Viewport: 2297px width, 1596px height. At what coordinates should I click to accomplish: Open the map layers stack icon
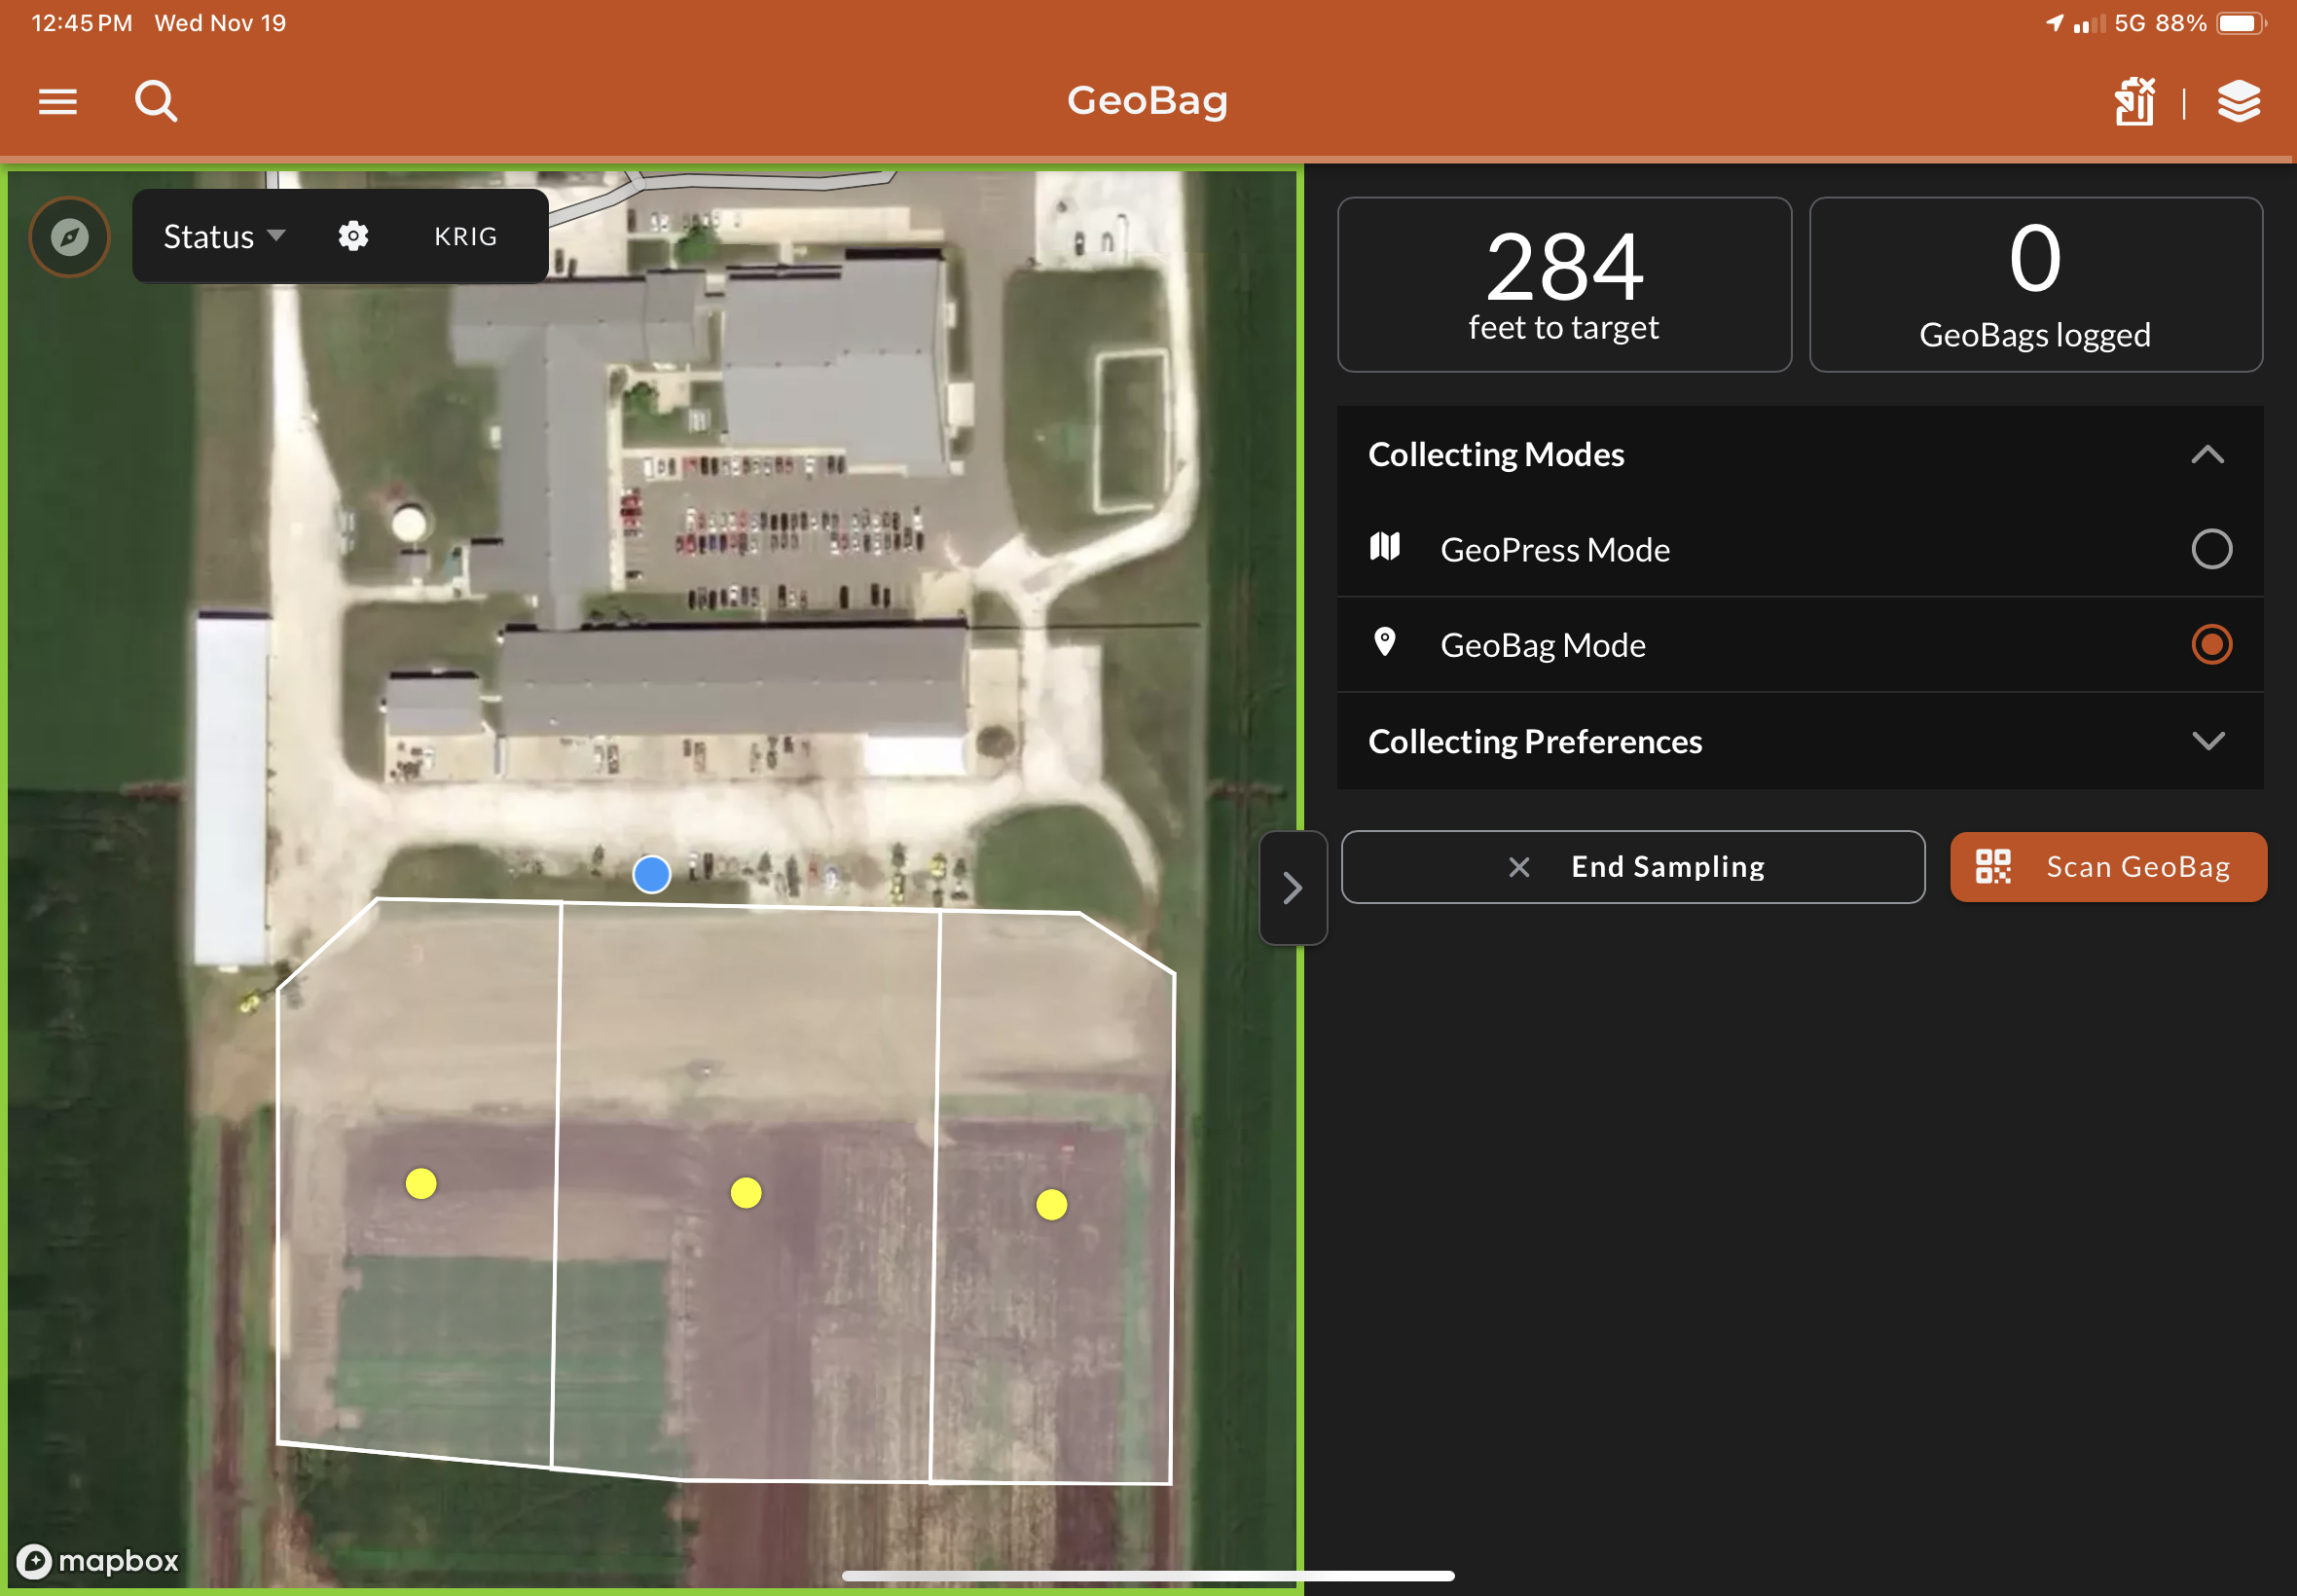2238,101
